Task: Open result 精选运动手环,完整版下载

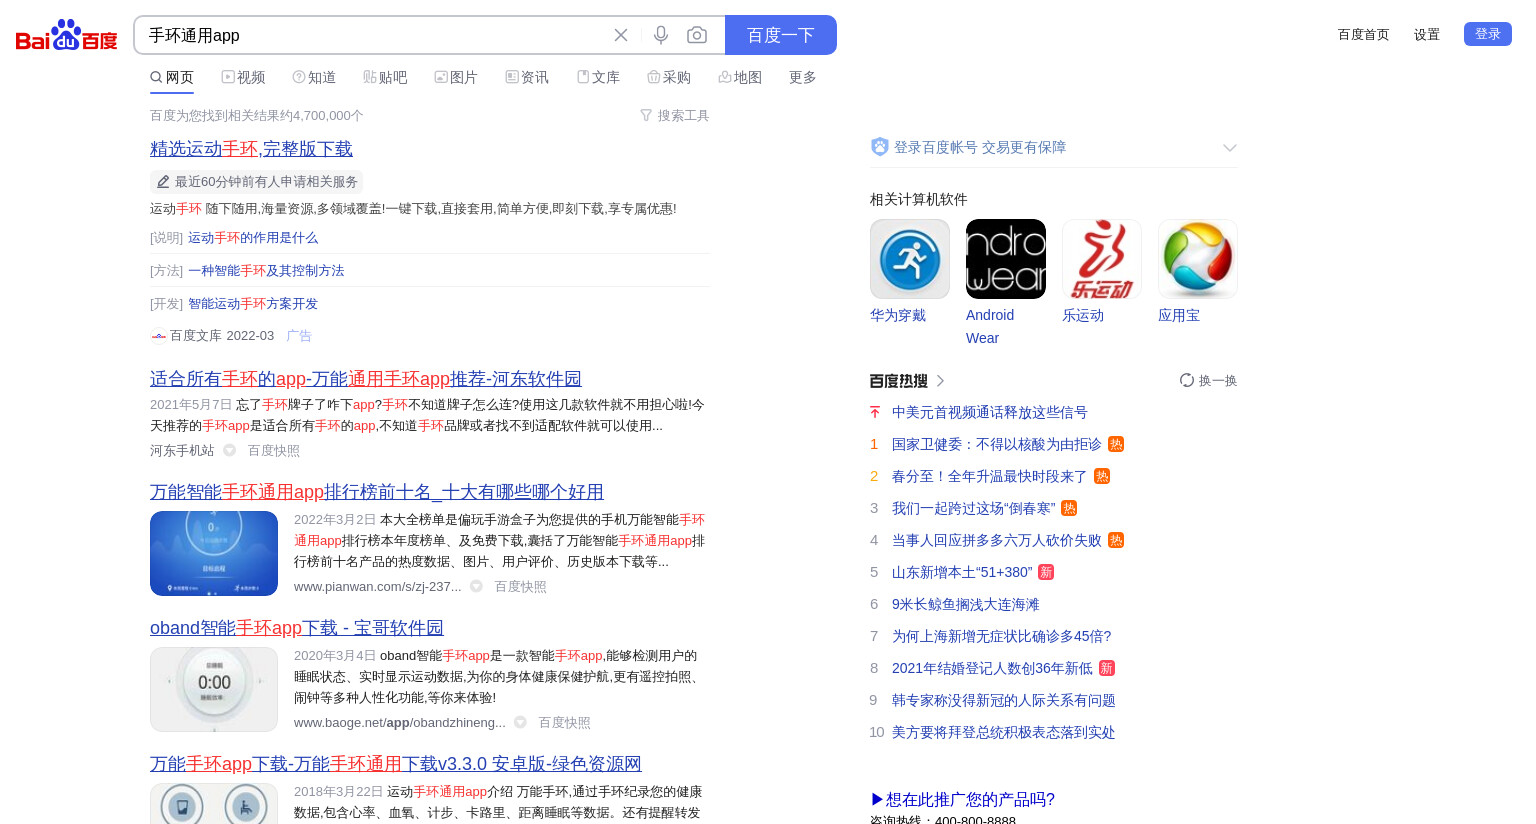Action: pyautogui.click(x=251, y=148)
